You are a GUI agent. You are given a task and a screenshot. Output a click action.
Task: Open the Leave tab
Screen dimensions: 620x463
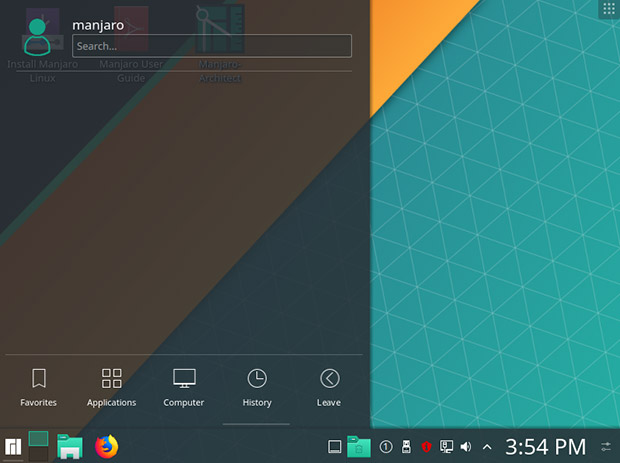point(329,387)
